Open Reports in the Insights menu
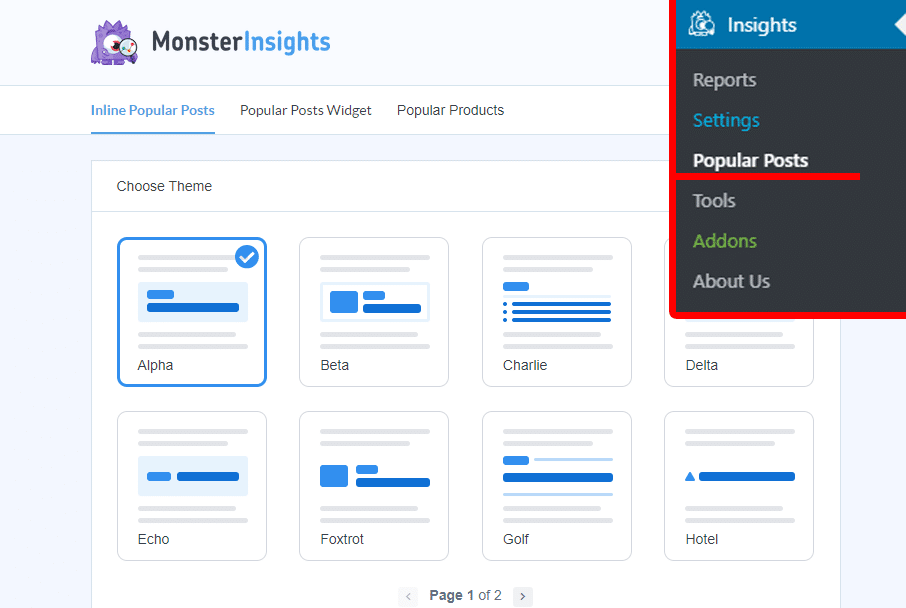Image resolution: width=906 pixels, height=608 pixels. coord(724,80)
